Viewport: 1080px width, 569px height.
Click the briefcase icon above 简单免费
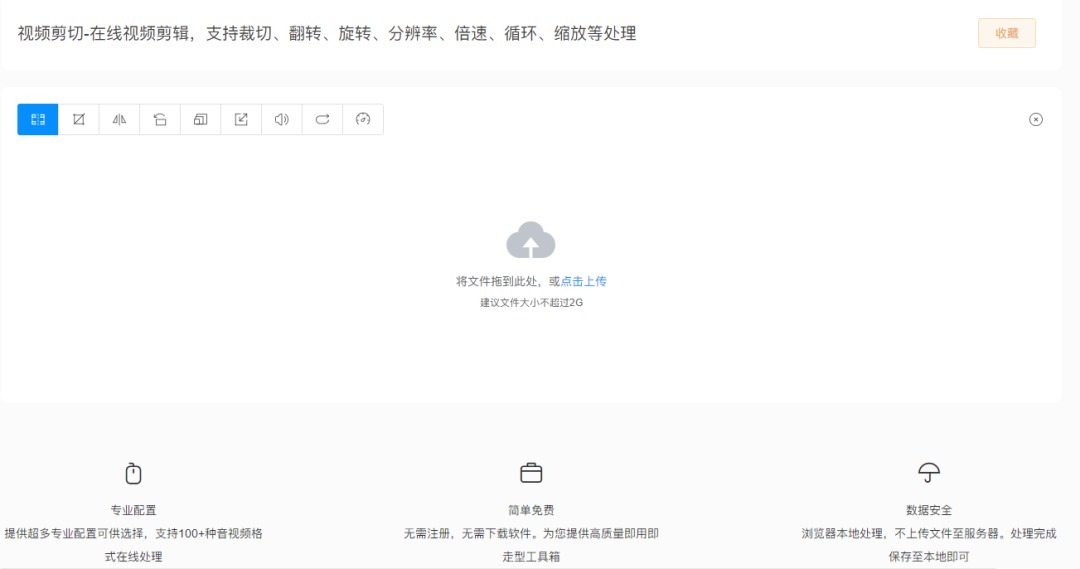[531, 473]
